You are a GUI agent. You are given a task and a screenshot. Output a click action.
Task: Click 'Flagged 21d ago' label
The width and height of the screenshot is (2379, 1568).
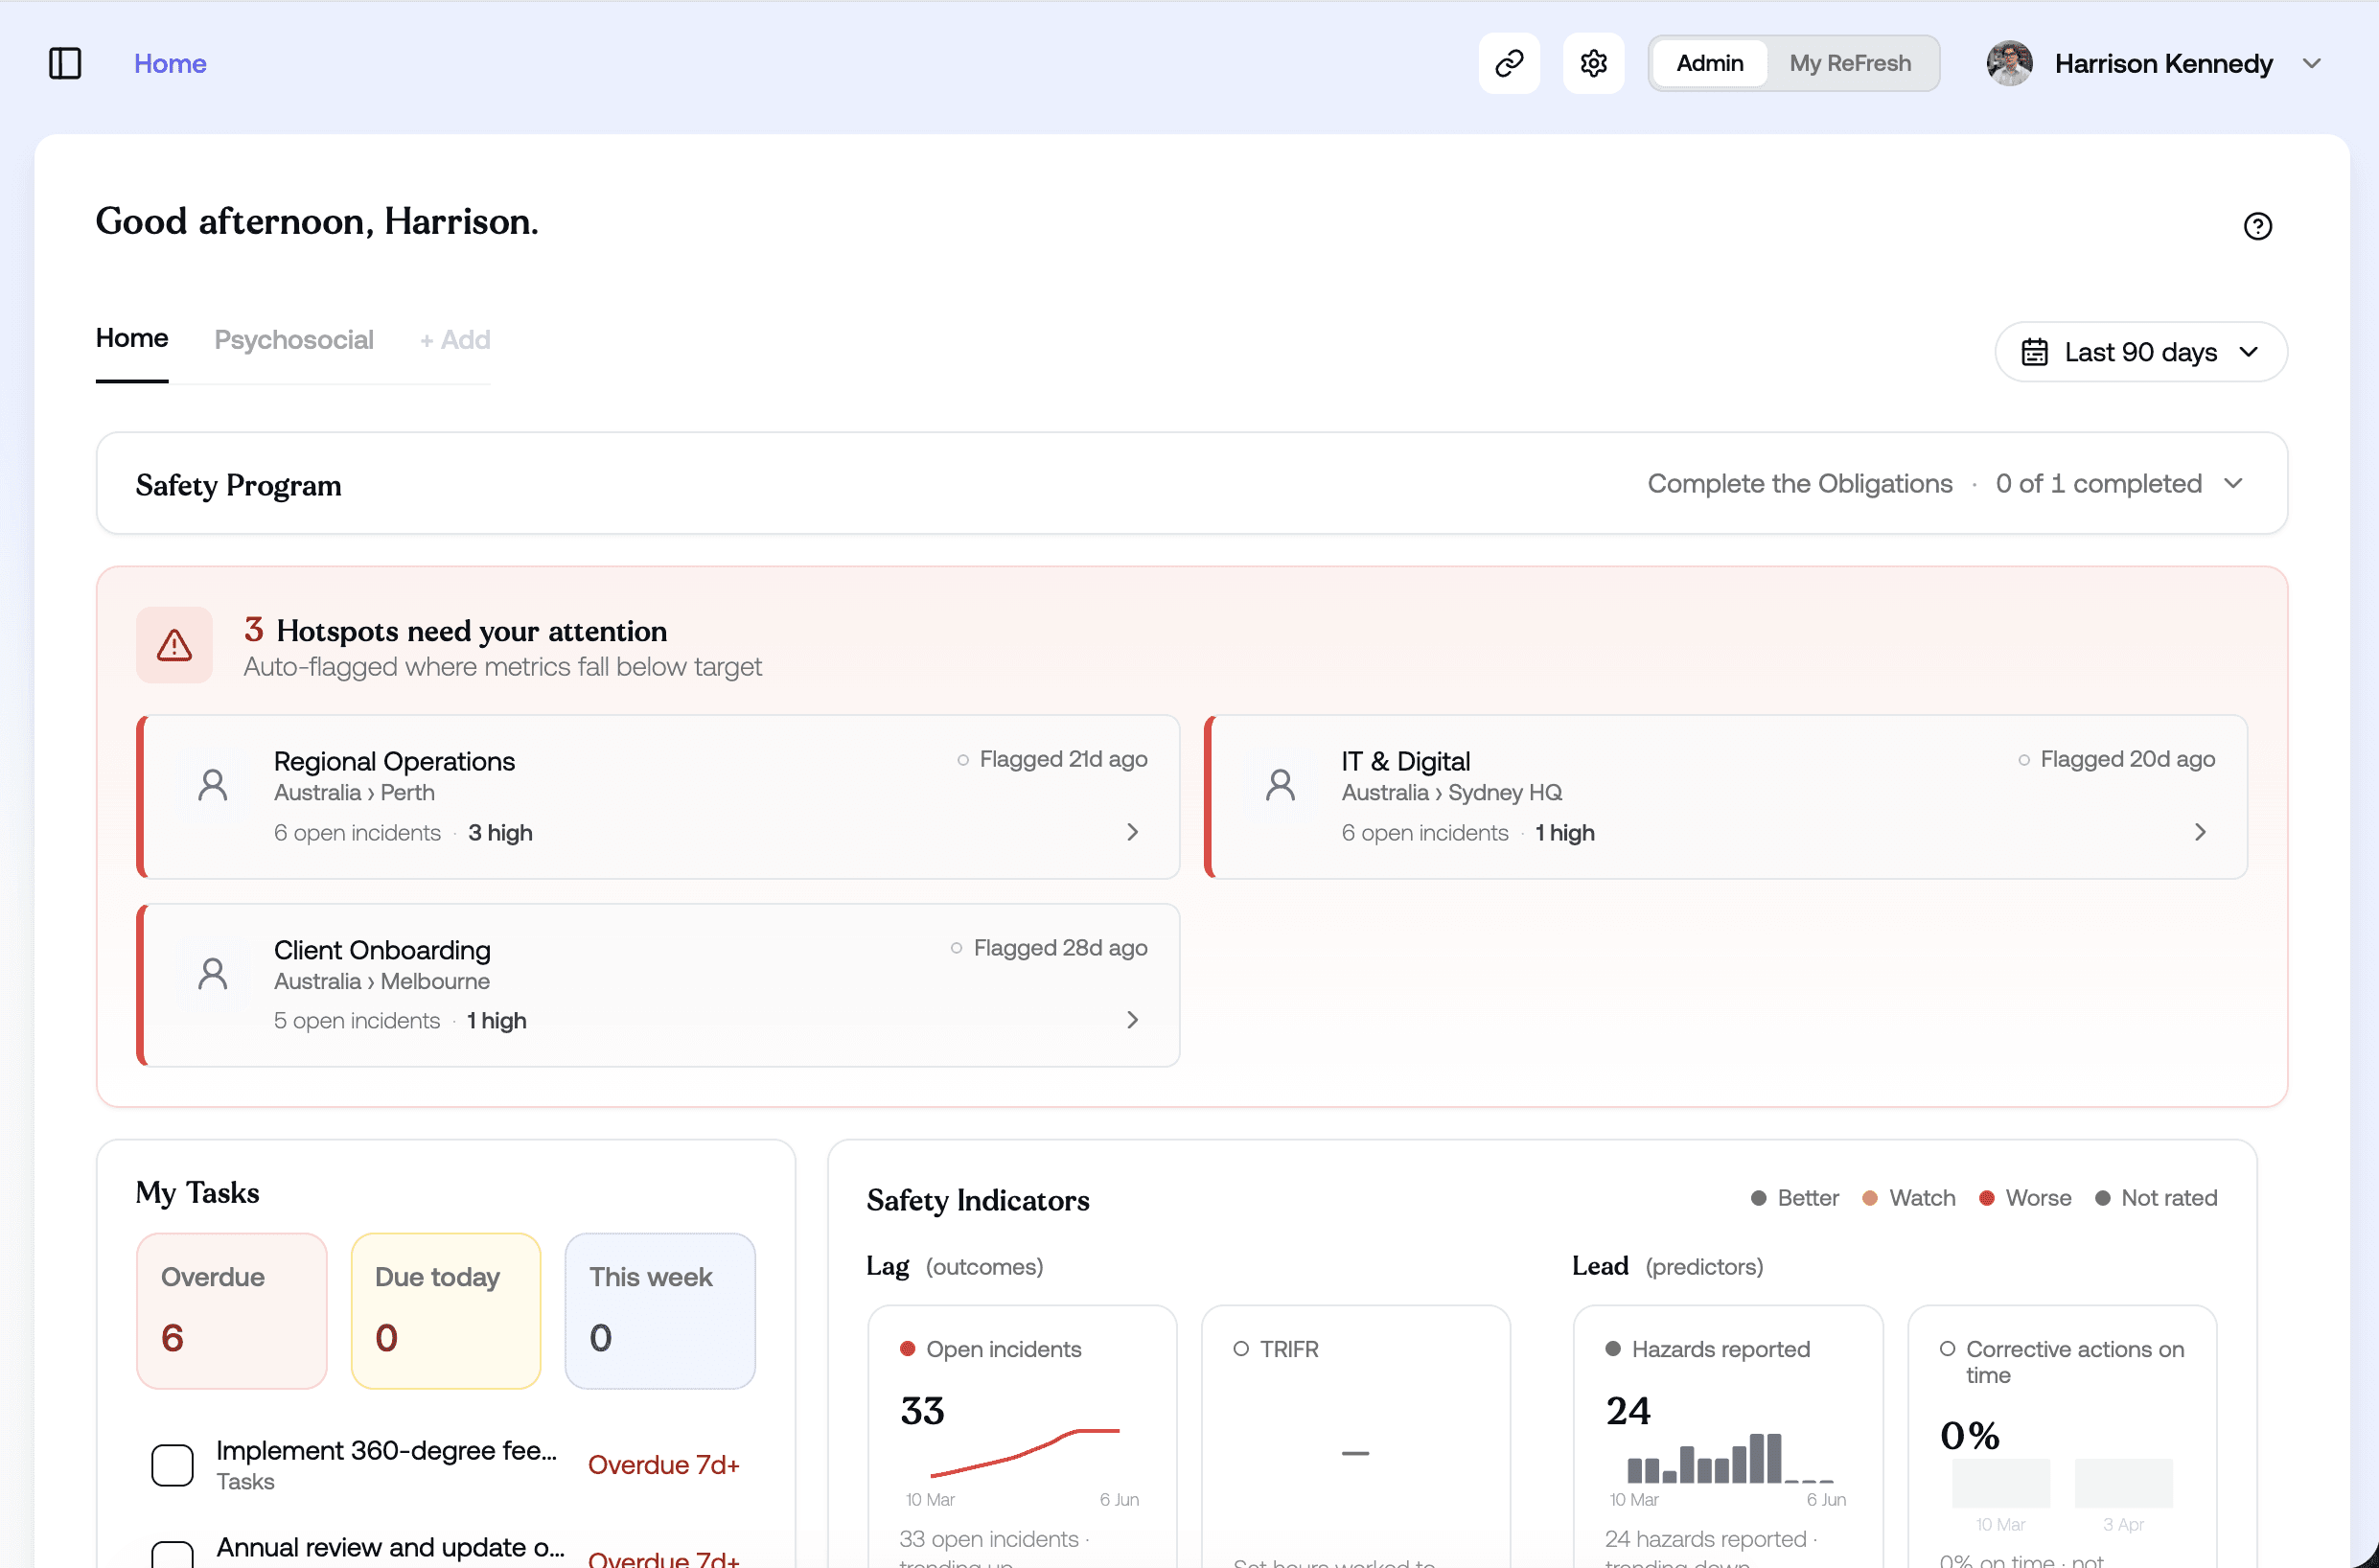[x=1063, y=759]
